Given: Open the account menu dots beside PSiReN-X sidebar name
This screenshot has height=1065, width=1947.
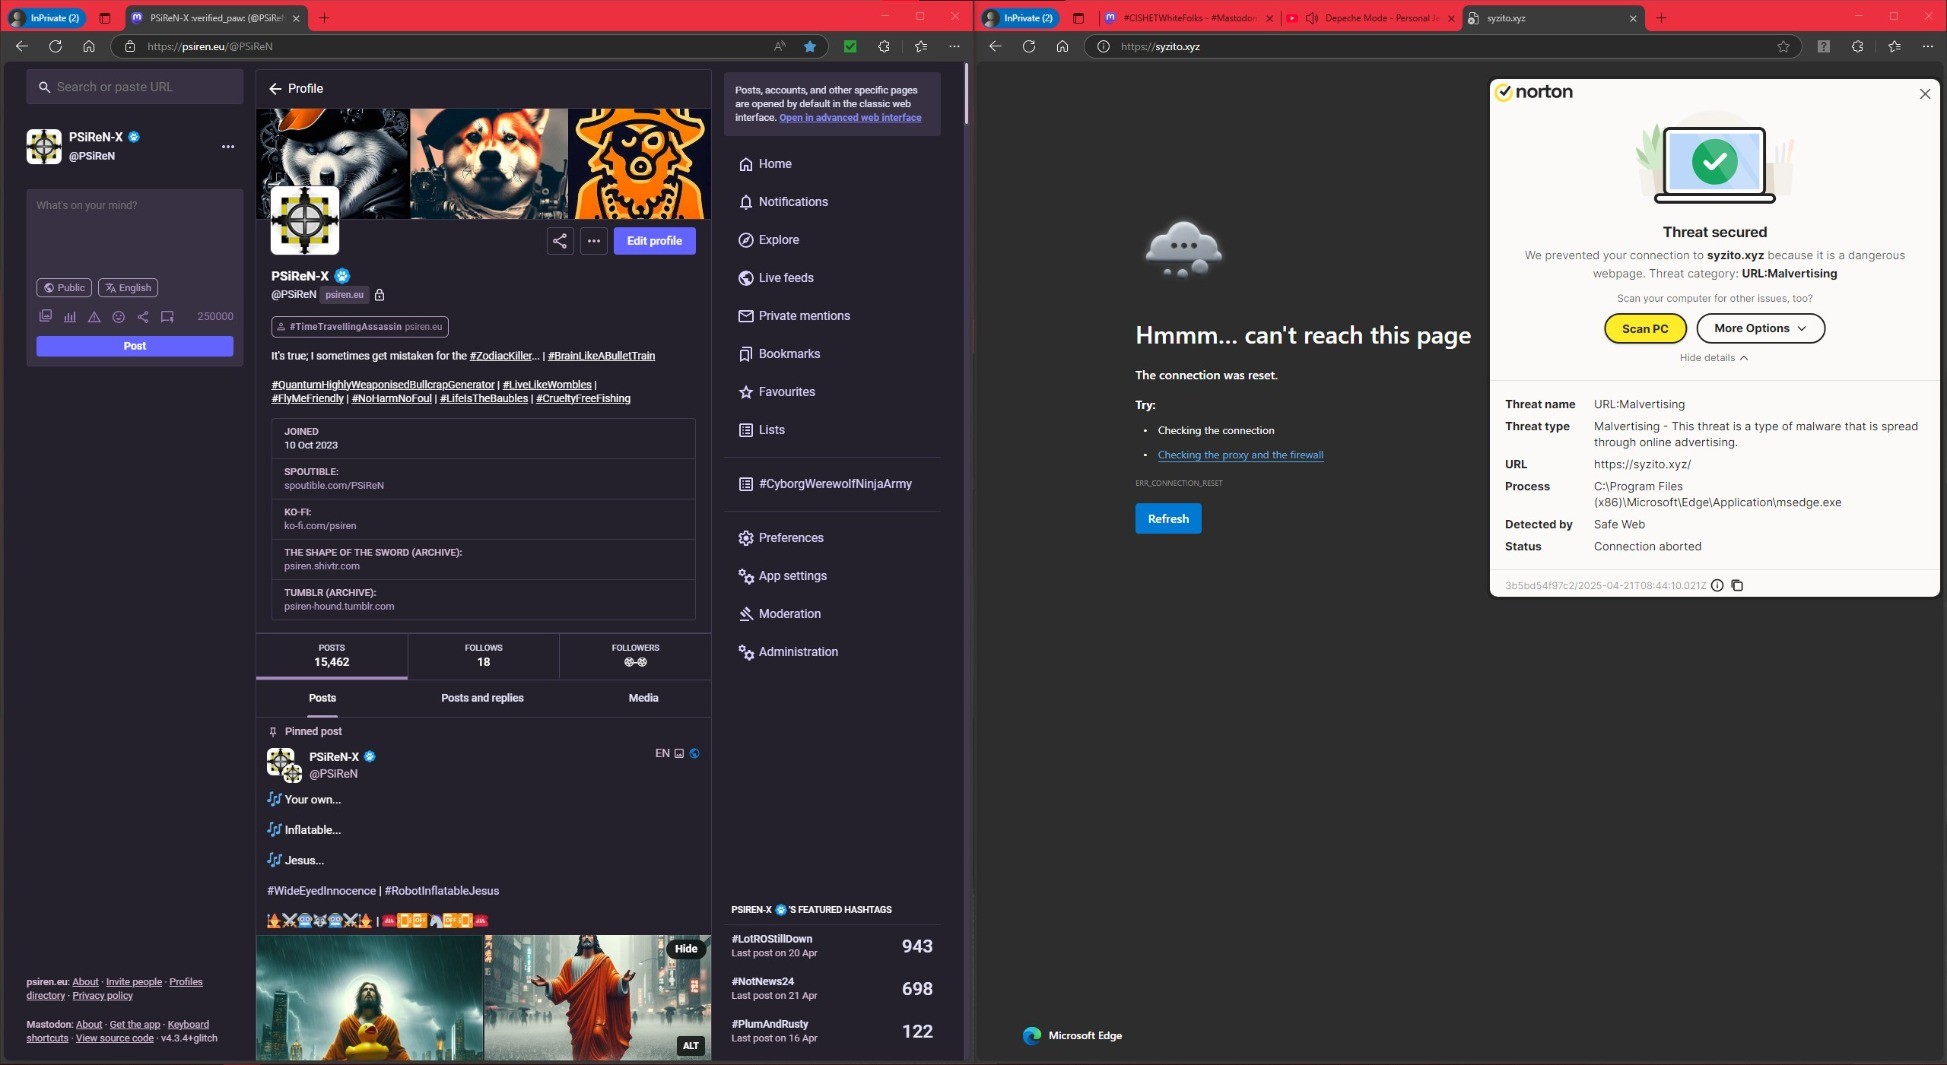Looking at the screenshot, I should coord(228,146).
